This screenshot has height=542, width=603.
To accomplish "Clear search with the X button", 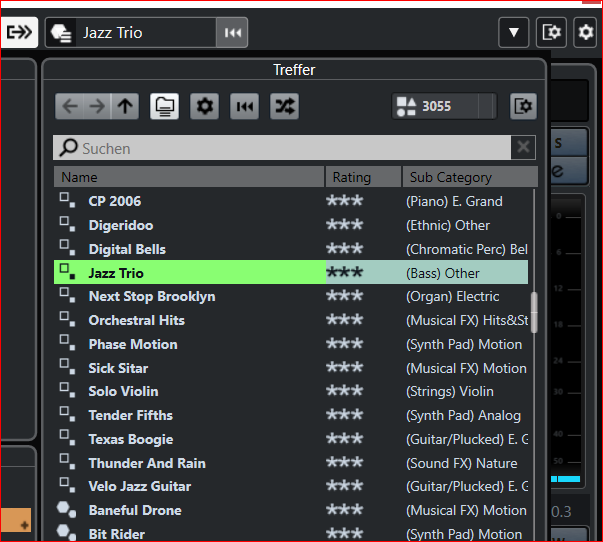I will (x=523, y=148).
